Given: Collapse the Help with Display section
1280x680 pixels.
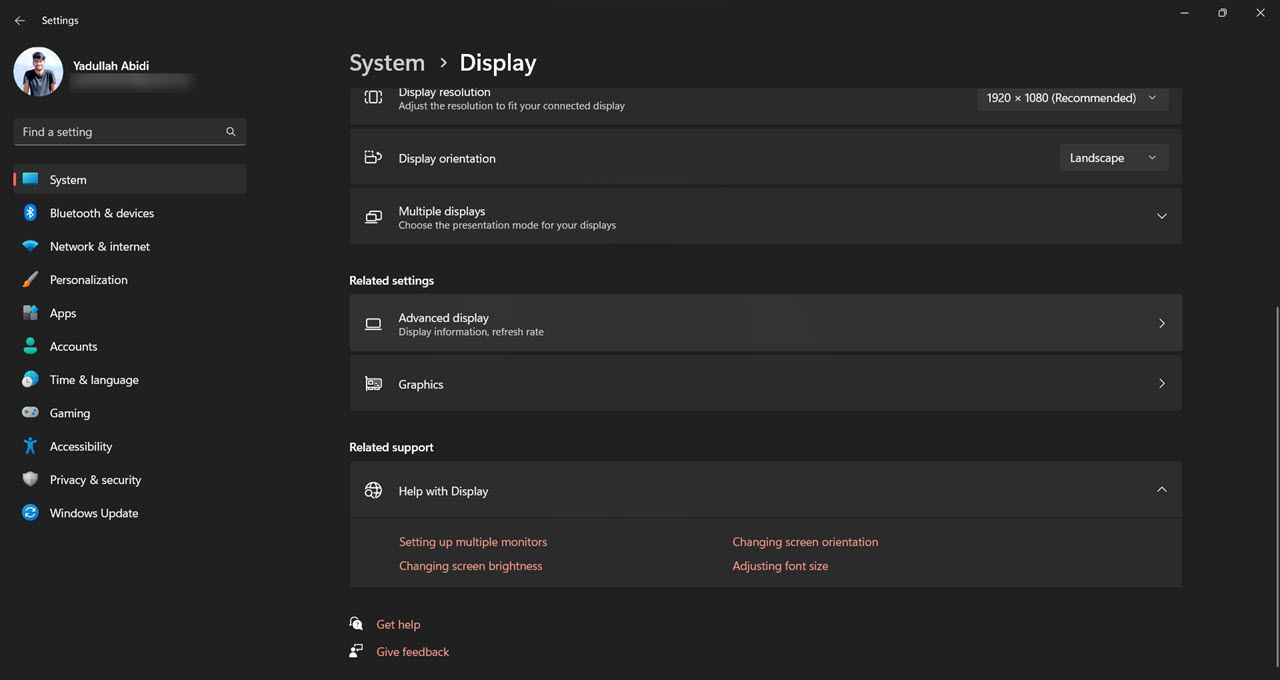Looking at the screenshot, I should tap(1162, 490).
